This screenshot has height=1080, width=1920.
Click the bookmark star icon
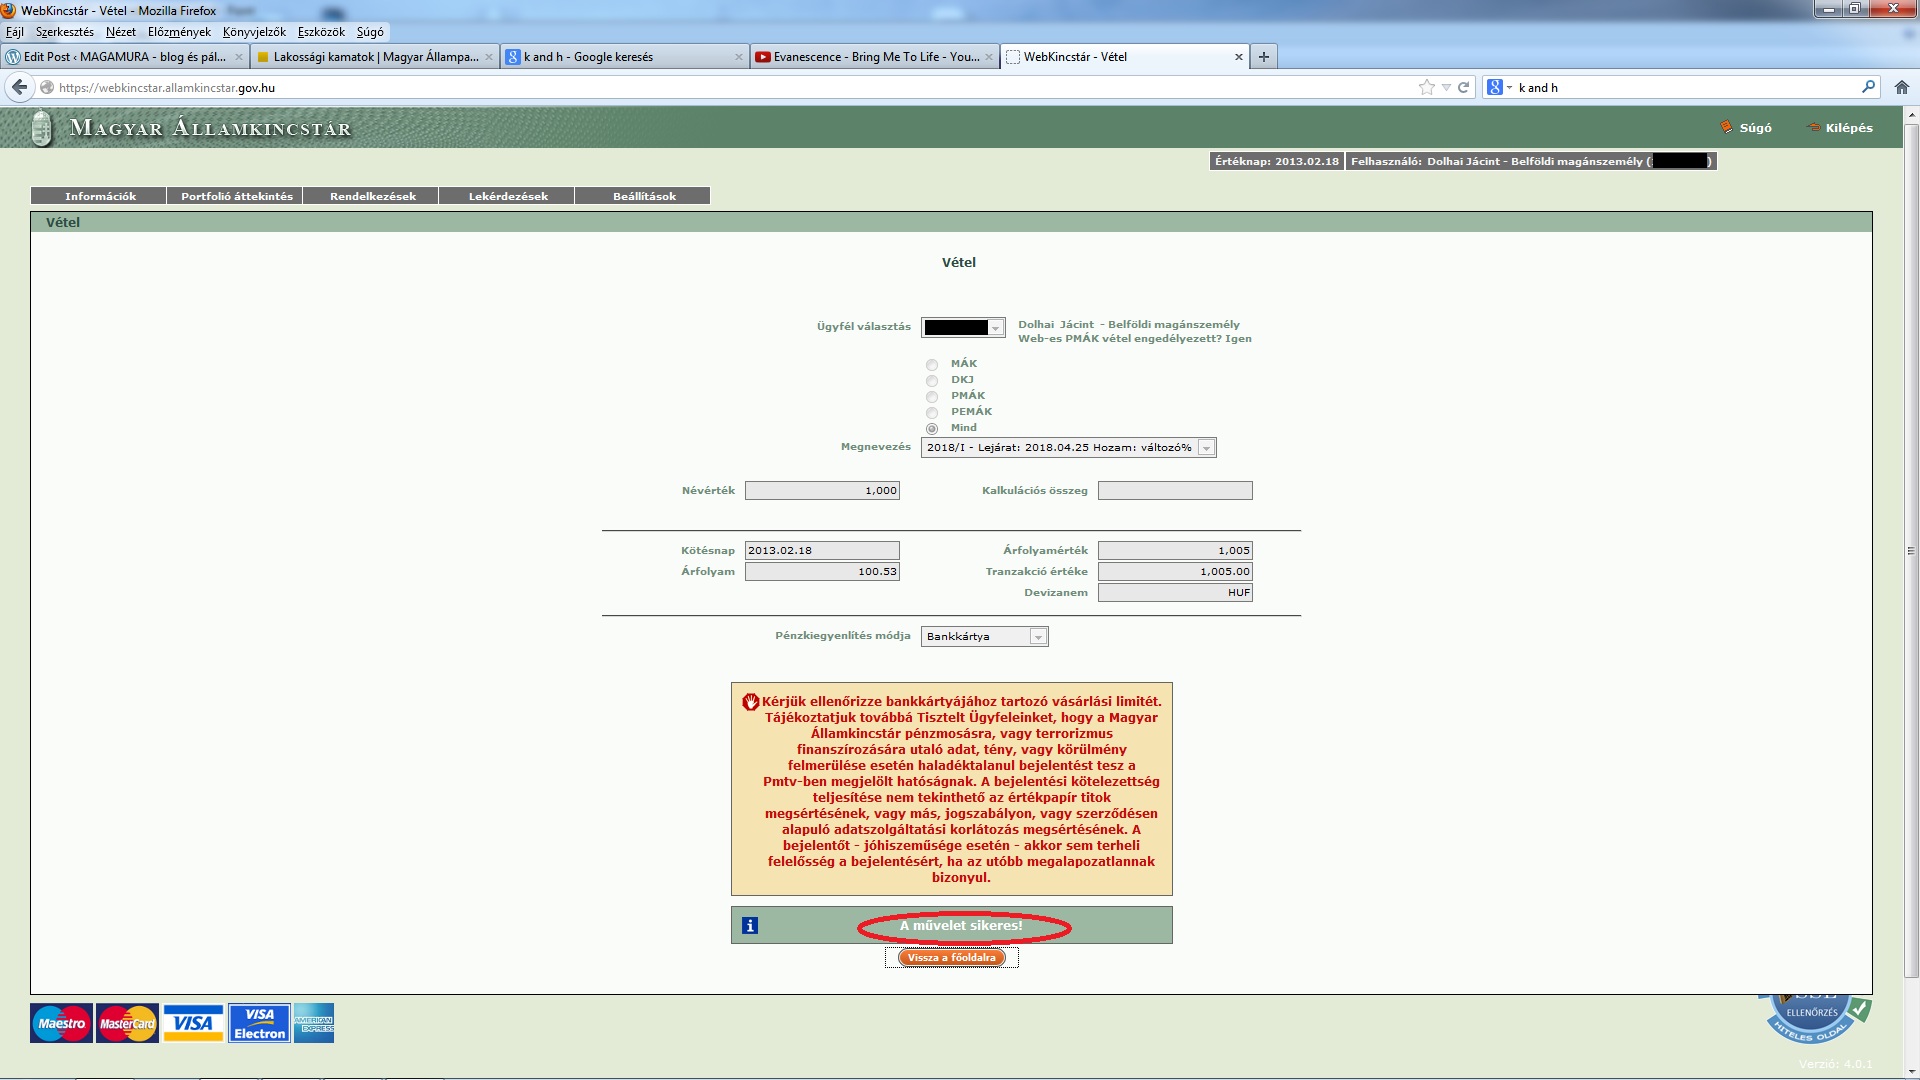pos(1426,87)
